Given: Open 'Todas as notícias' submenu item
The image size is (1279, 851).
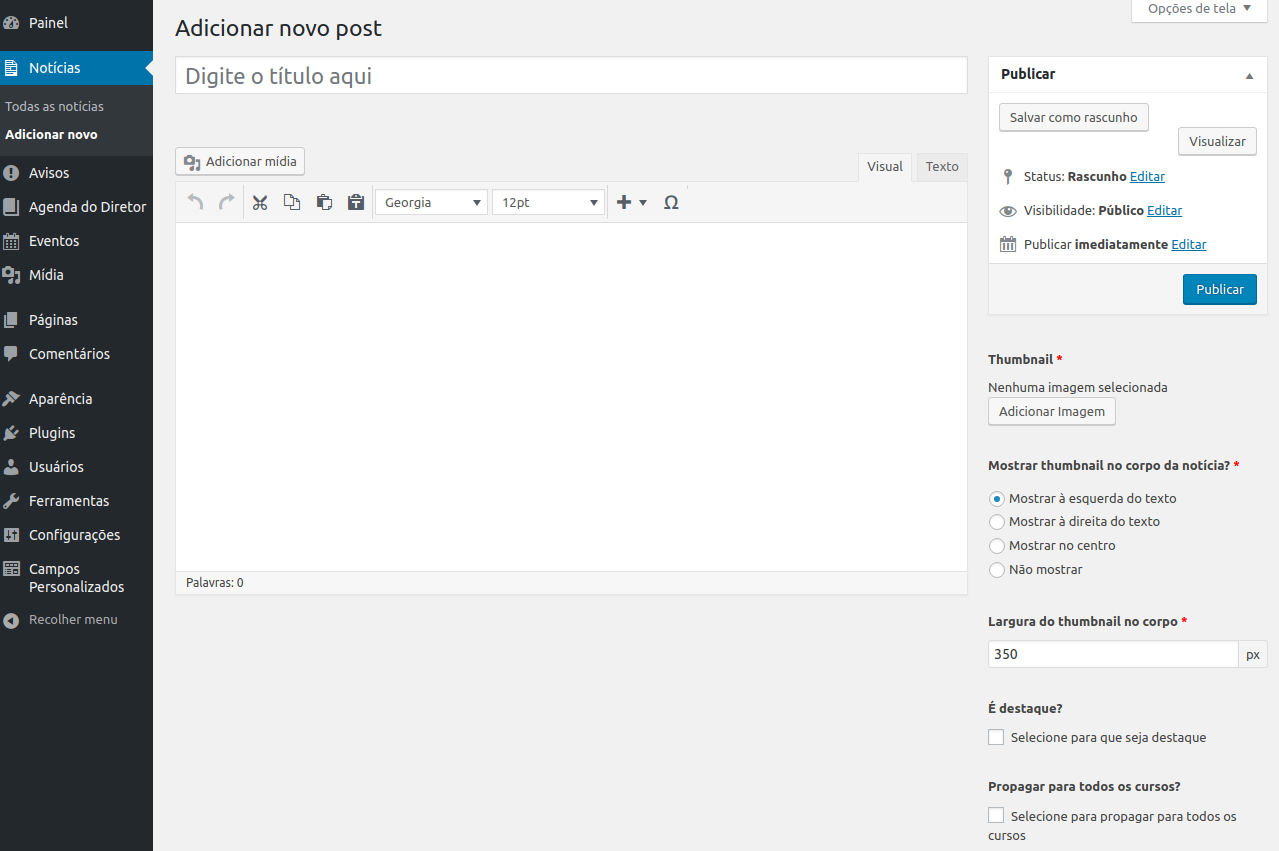Looking at the screenshot, I should (54, 106).
